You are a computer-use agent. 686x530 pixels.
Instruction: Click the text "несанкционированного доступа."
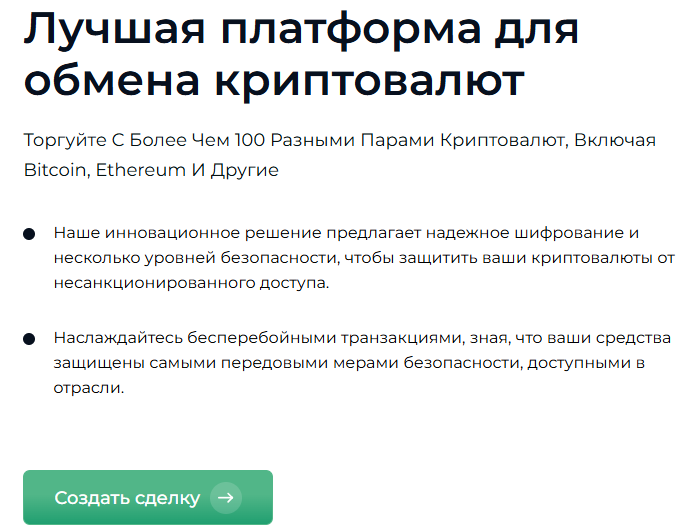191,283
